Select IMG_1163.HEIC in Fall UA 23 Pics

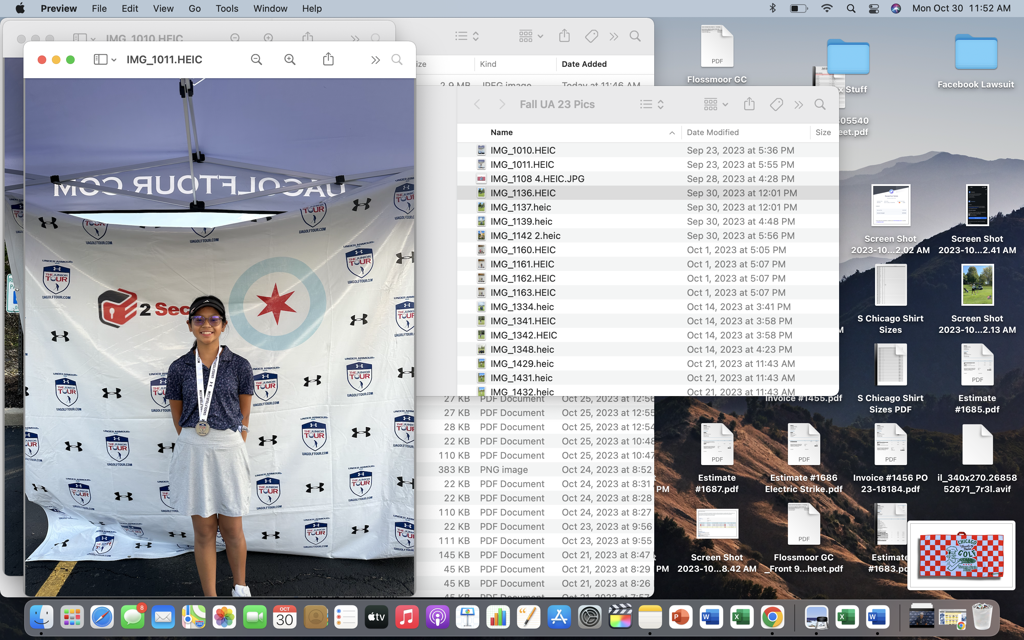pos(647,293)
